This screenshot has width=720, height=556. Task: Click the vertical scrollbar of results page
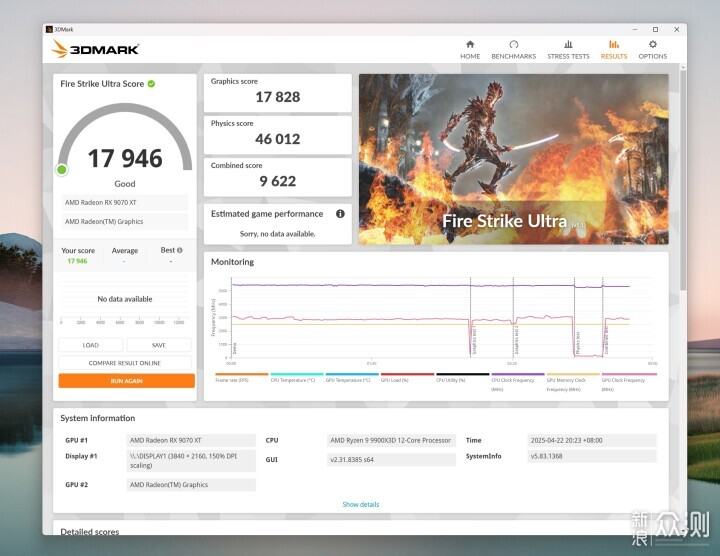coord(683,181)
